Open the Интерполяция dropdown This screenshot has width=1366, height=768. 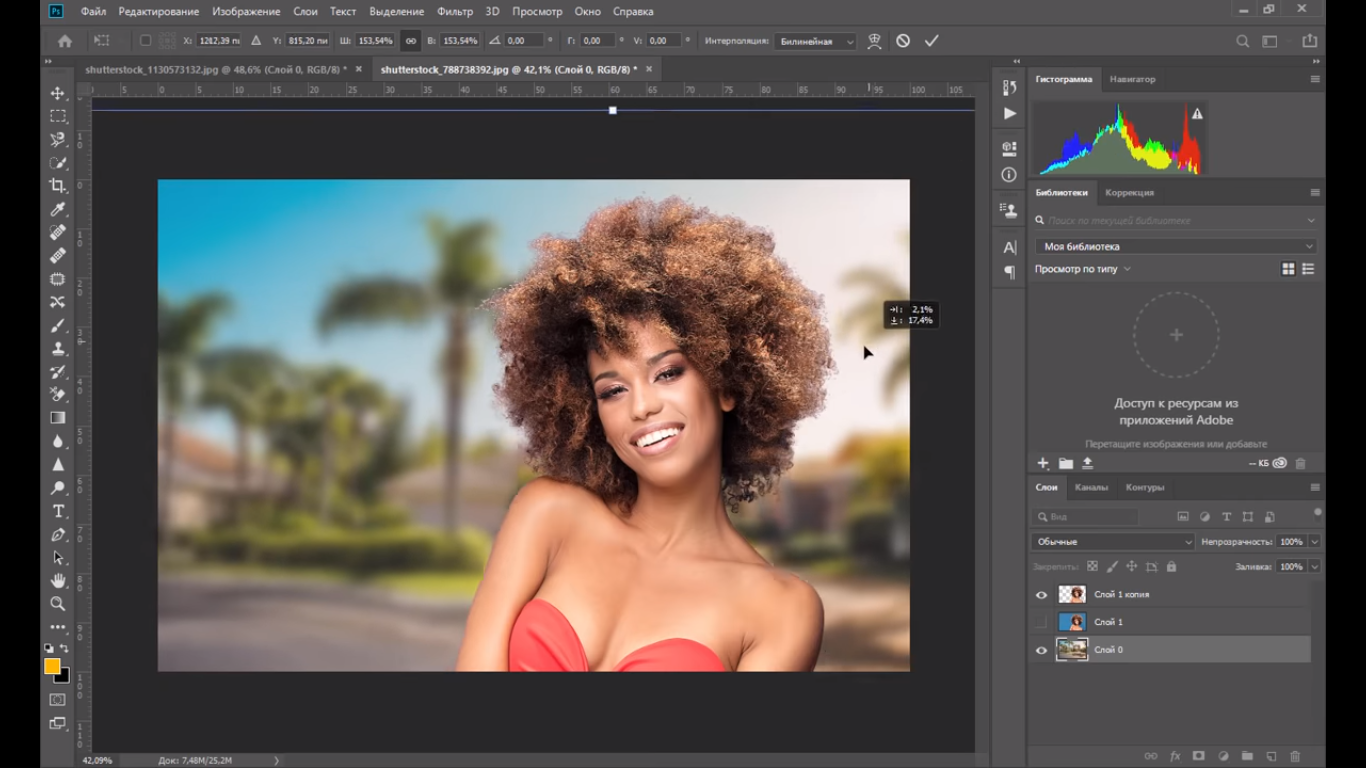click(x=816, y=42)
